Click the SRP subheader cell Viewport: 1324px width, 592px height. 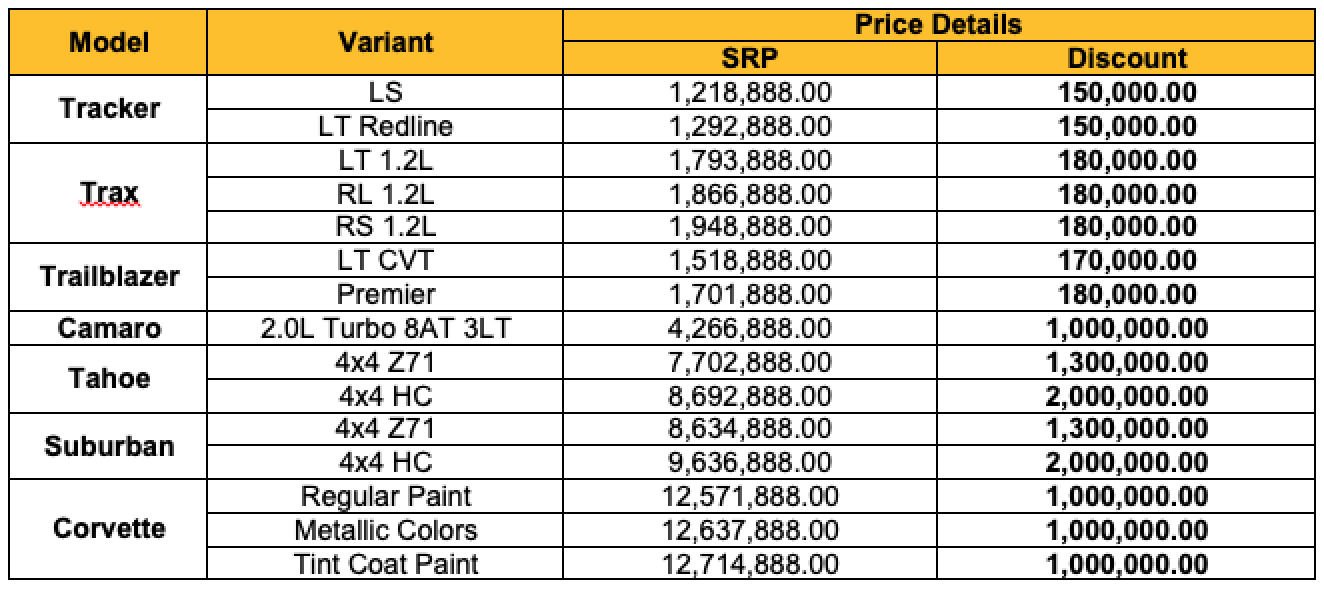tap(749, 58)
